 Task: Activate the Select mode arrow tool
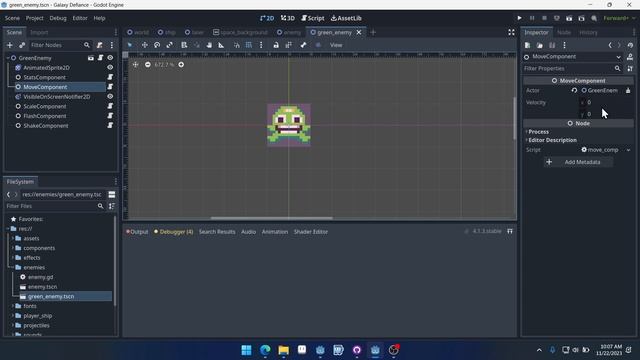130,45
